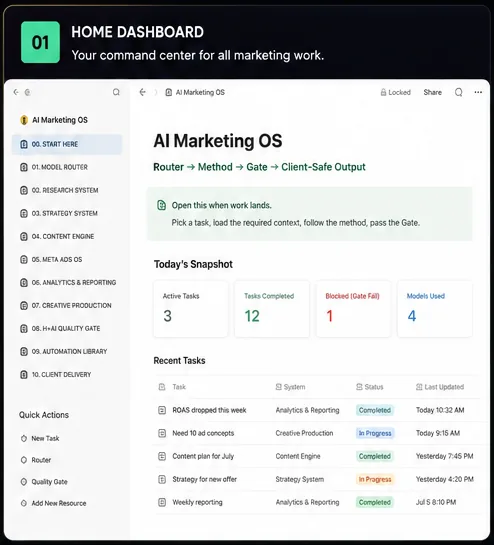494x545 pixels.
Task: Open the Weekly reporting task
Action: [197, 502]
